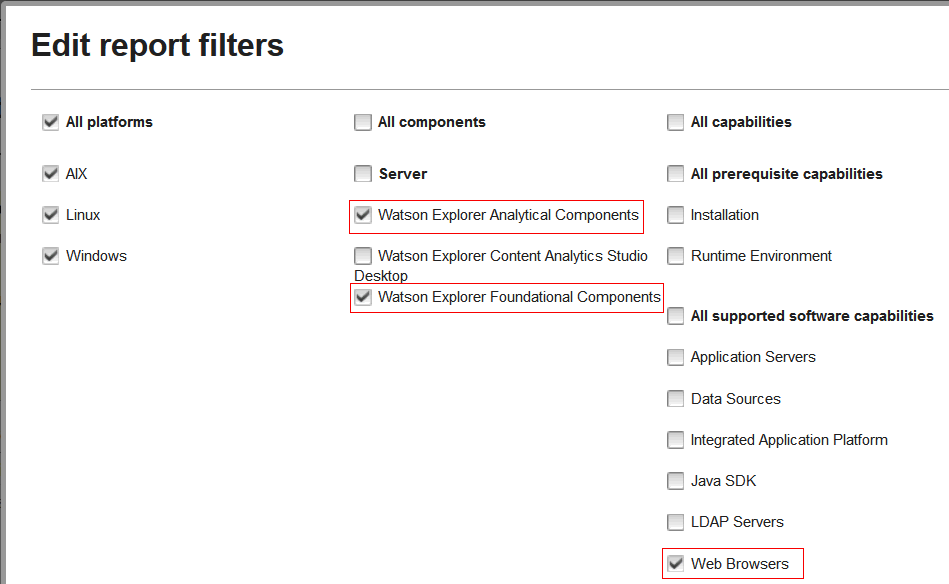Image resolution: width=949 pixels, height=584 pixels.
Task: Uncheck the Web Browsers checkbox
Action: coord(675,563)
